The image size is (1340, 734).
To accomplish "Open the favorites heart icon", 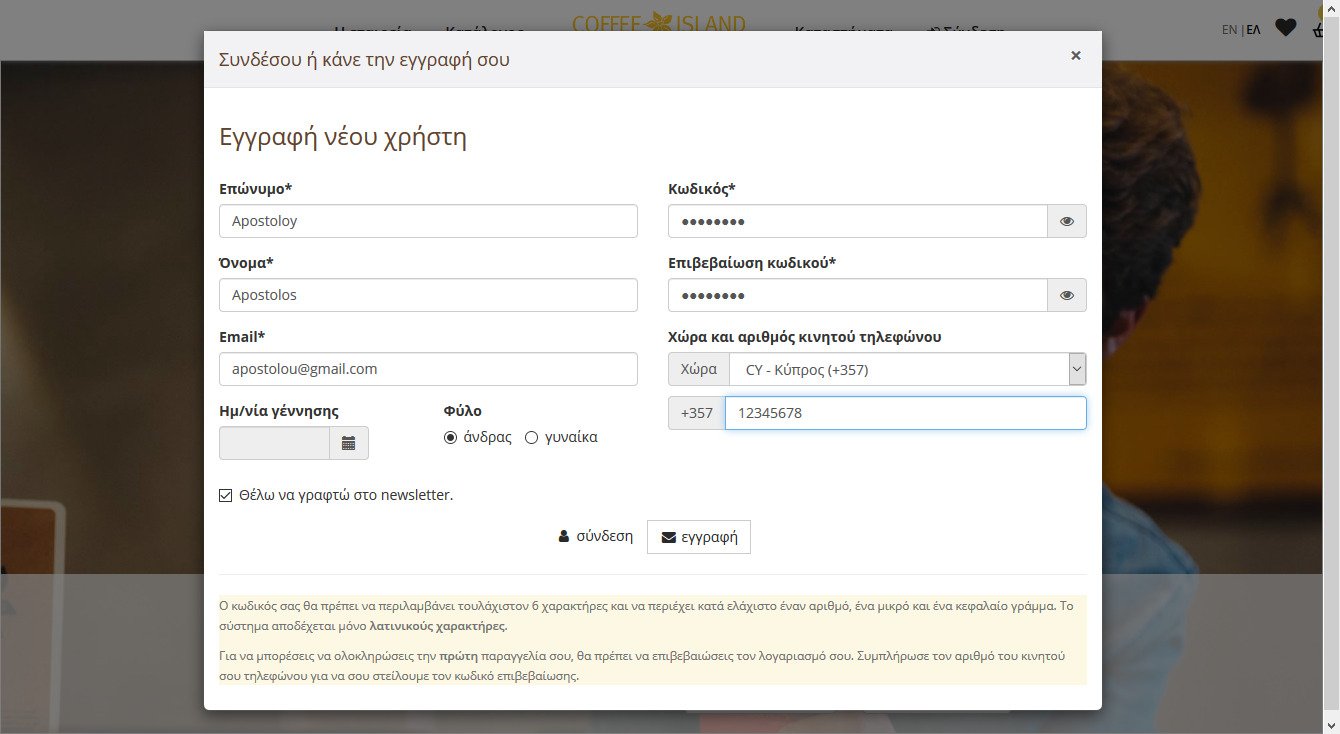I will coord(1286,28).
